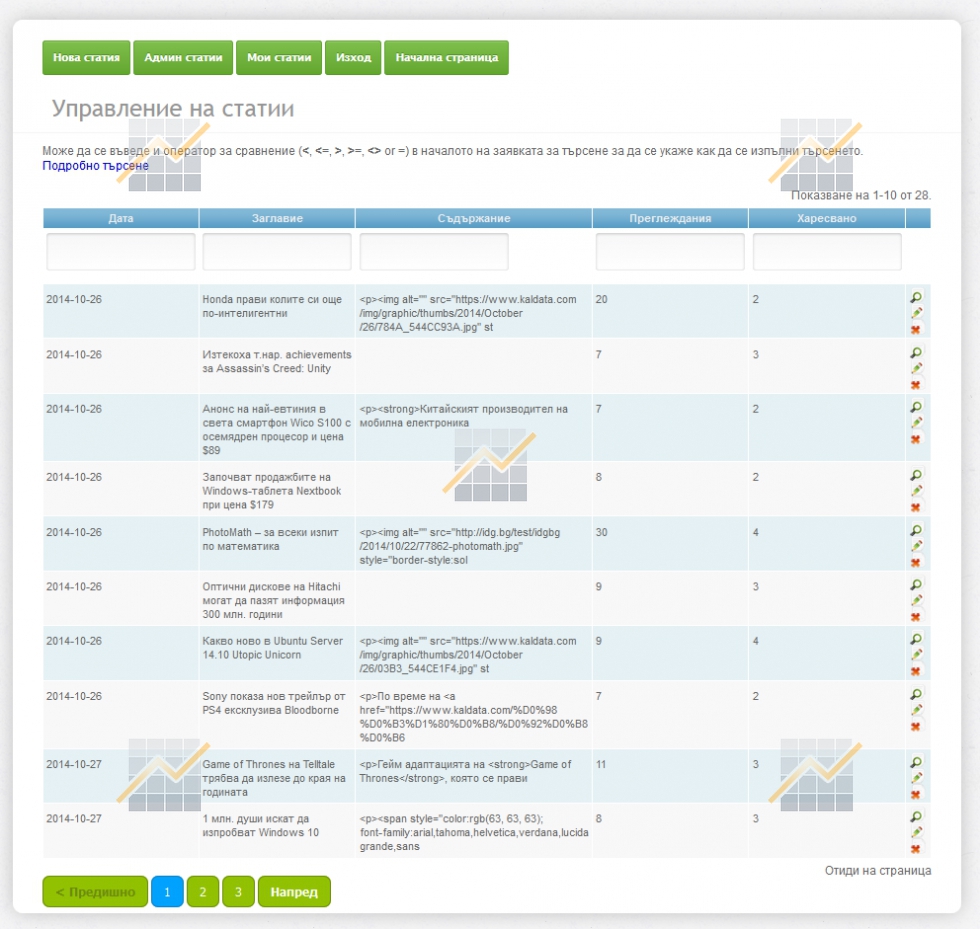Image resolution: width=980 pixels, height=929 pixels.
Task: Delete the Hitachi optical discs article
Action: point(915,617)
